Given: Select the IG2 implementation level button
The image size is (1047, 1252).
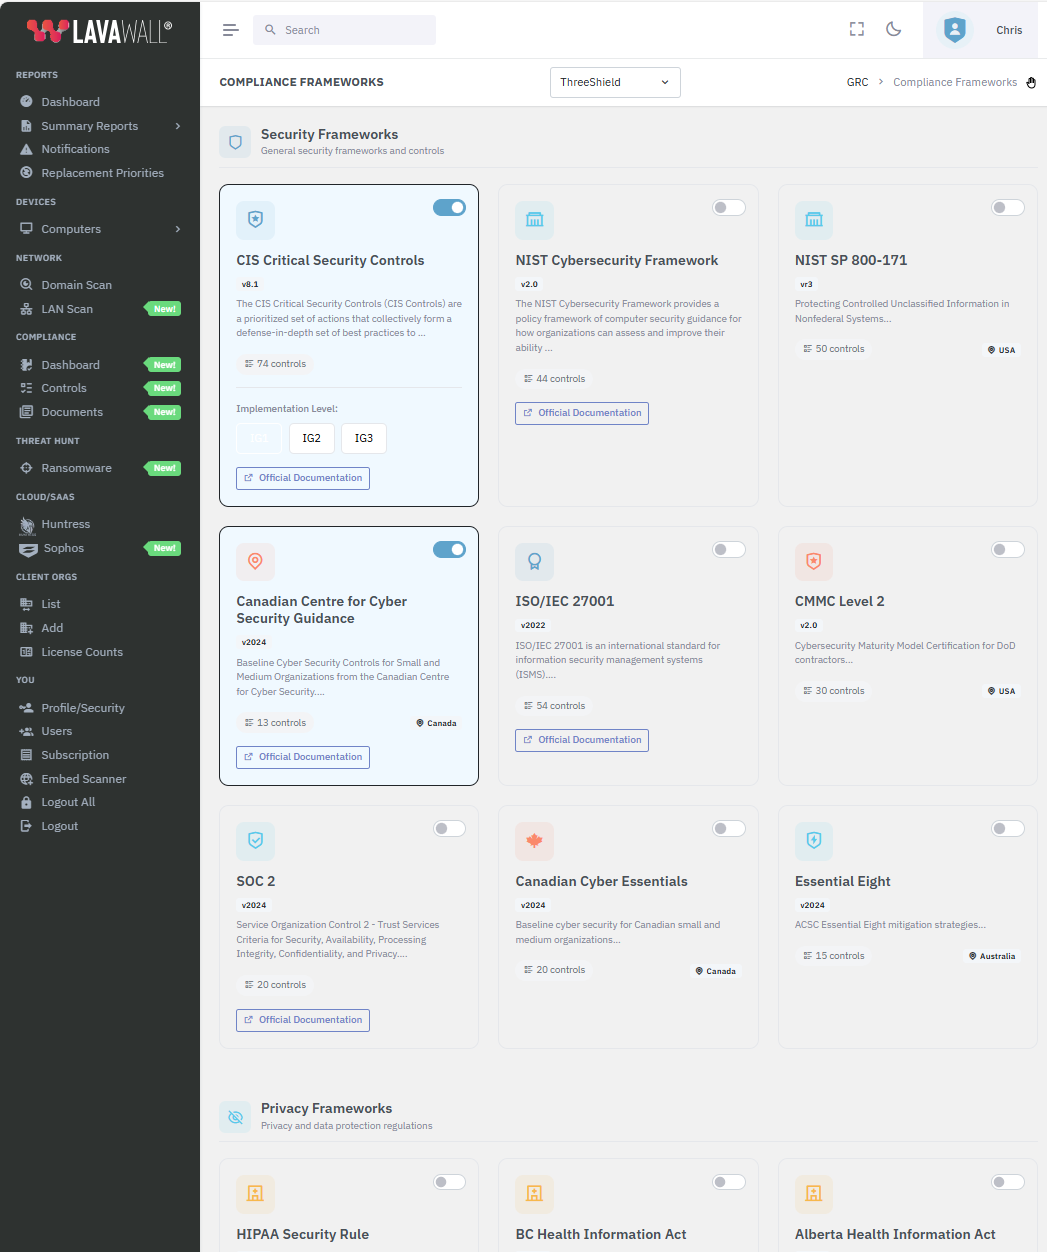Looking at the screenshot, I should [x=312, y=438].
